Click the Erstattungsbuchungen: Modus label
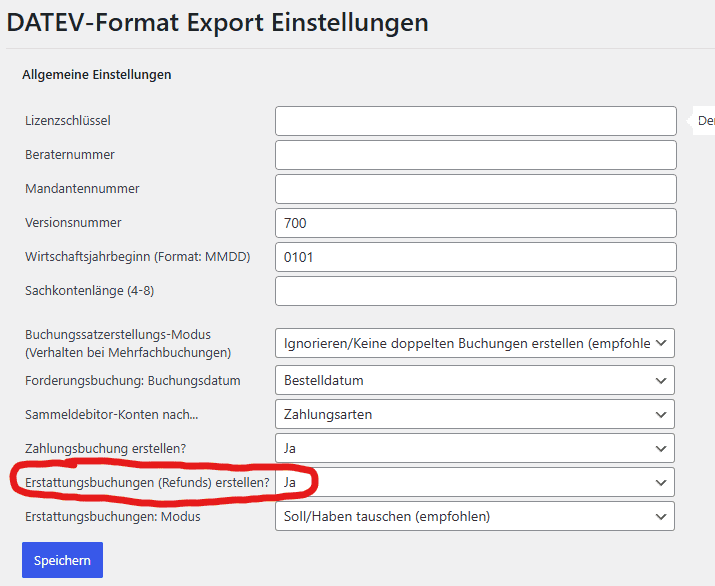The image size is (715, 586). 113,517
